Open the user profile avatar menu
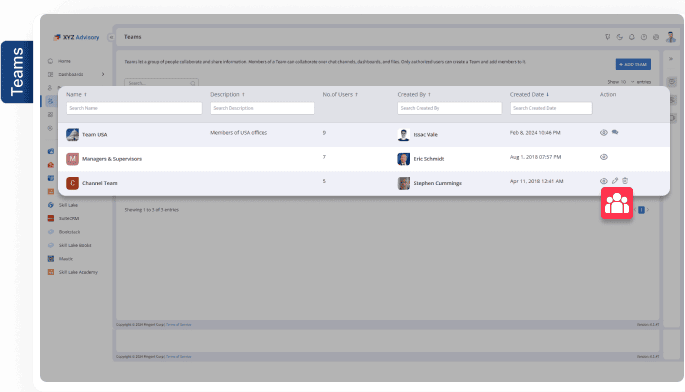This screenshot has width=685, height=392. [x=671, y=37]
